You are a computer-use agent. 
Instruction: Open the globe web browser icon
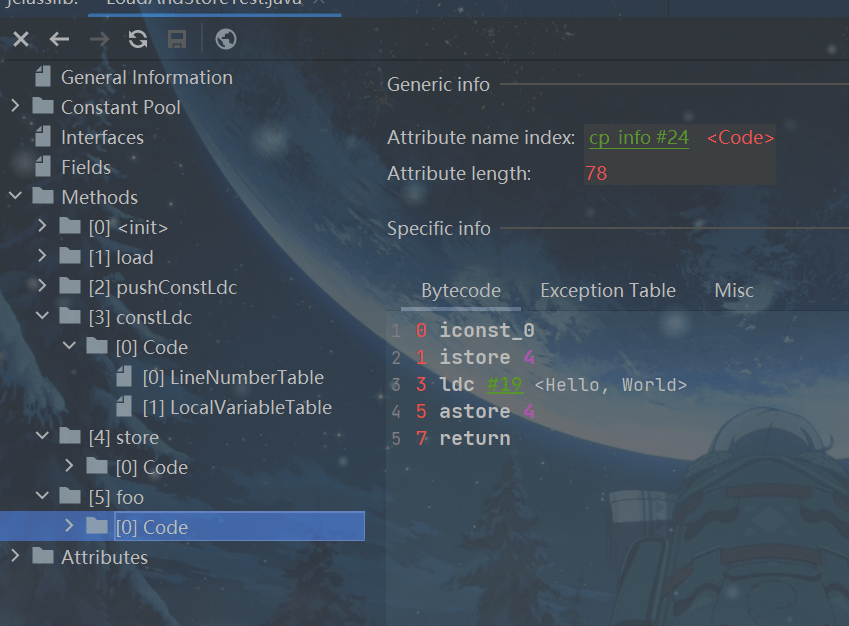(x=226, y=40)
